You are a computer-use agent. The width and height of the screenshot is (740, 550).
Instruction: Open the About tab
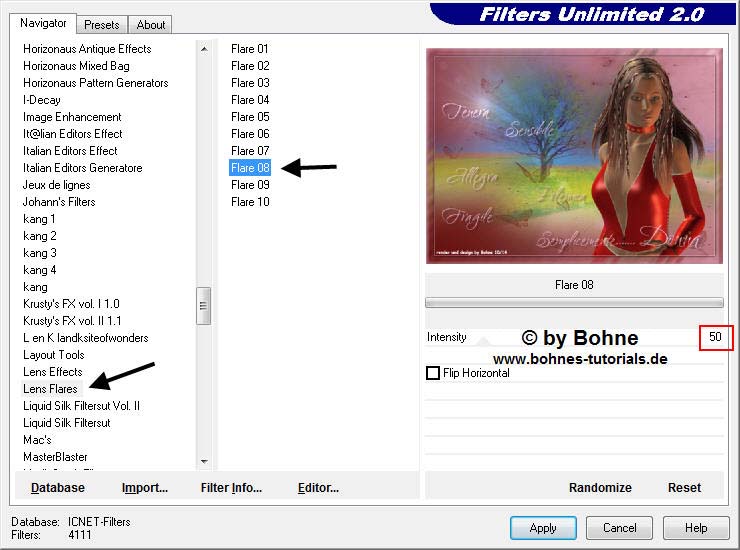[x=151, y=25]
